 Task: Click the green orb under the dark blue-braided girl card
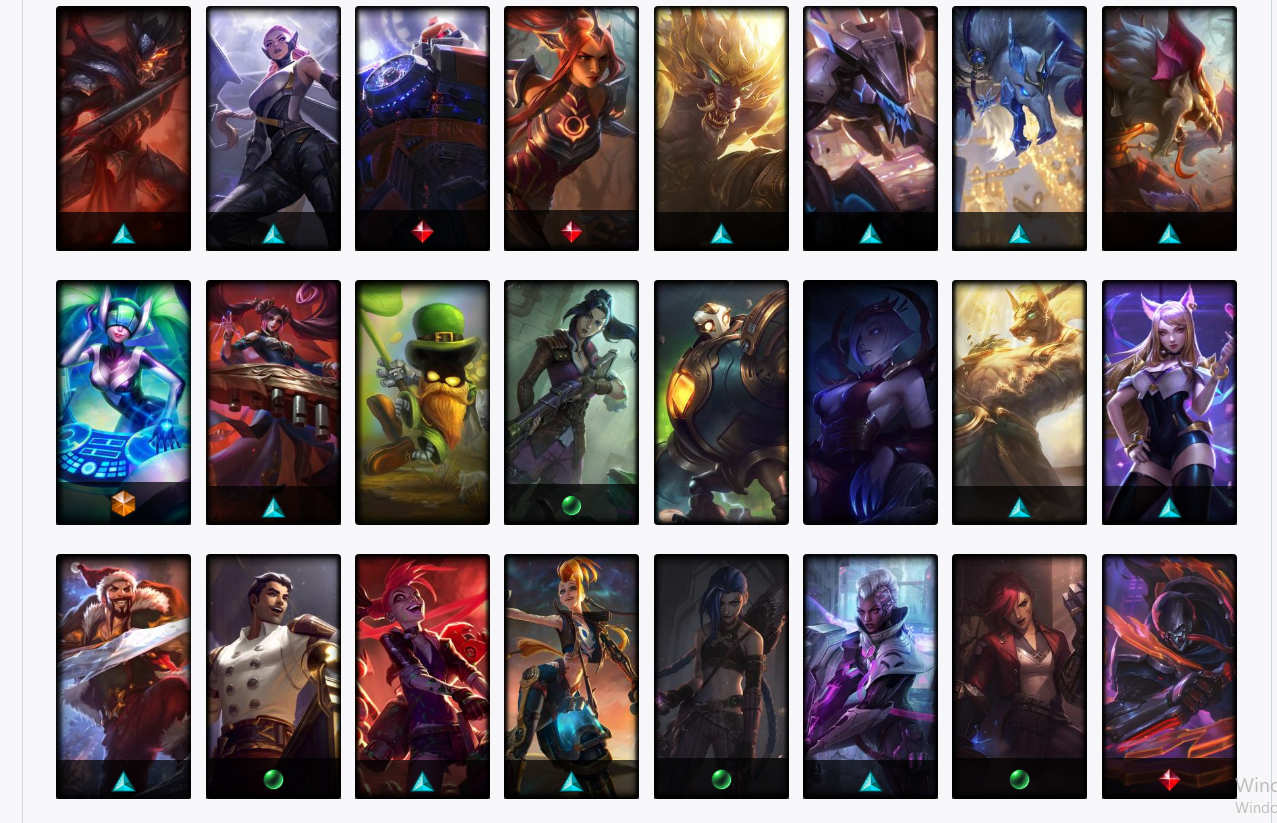pos(721,780)
